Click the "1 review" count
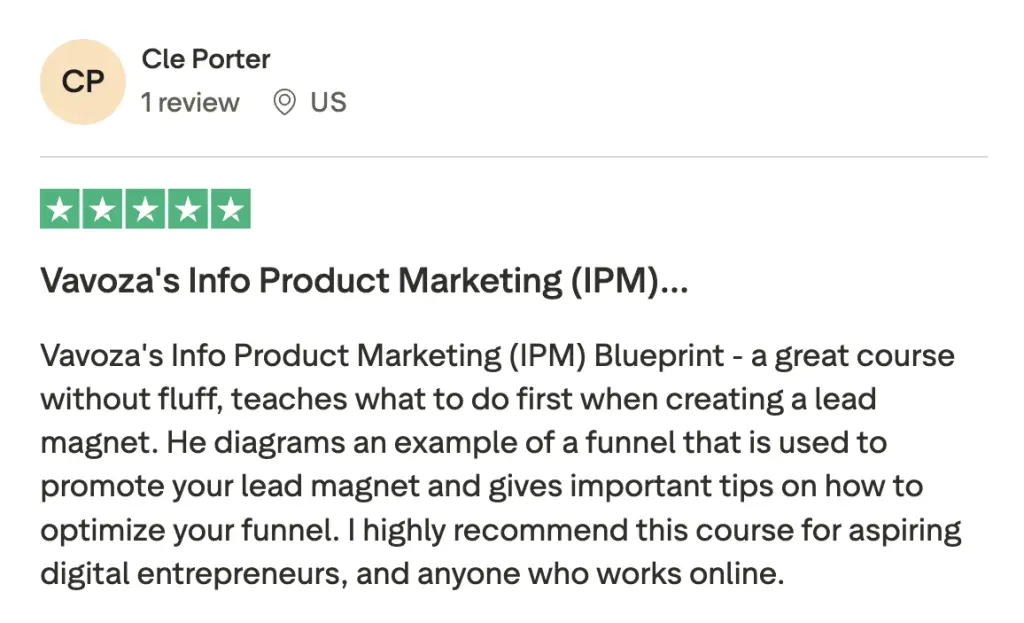Image resolution: width=1024 pixels, height=623 pixels. click(x=190, y=102)
